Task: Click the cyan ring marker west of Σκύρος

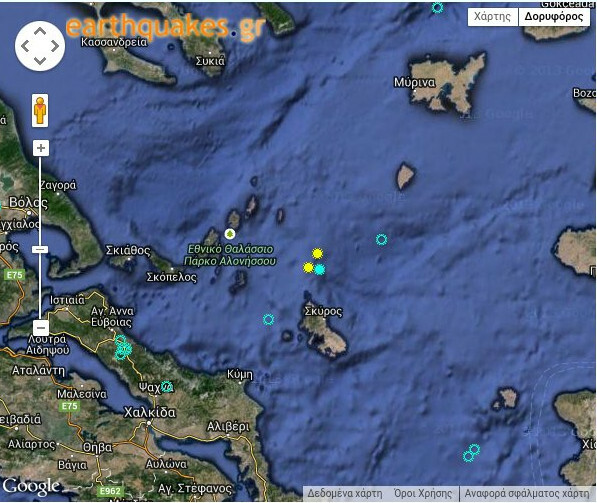Action: click(x=268, y=319)
